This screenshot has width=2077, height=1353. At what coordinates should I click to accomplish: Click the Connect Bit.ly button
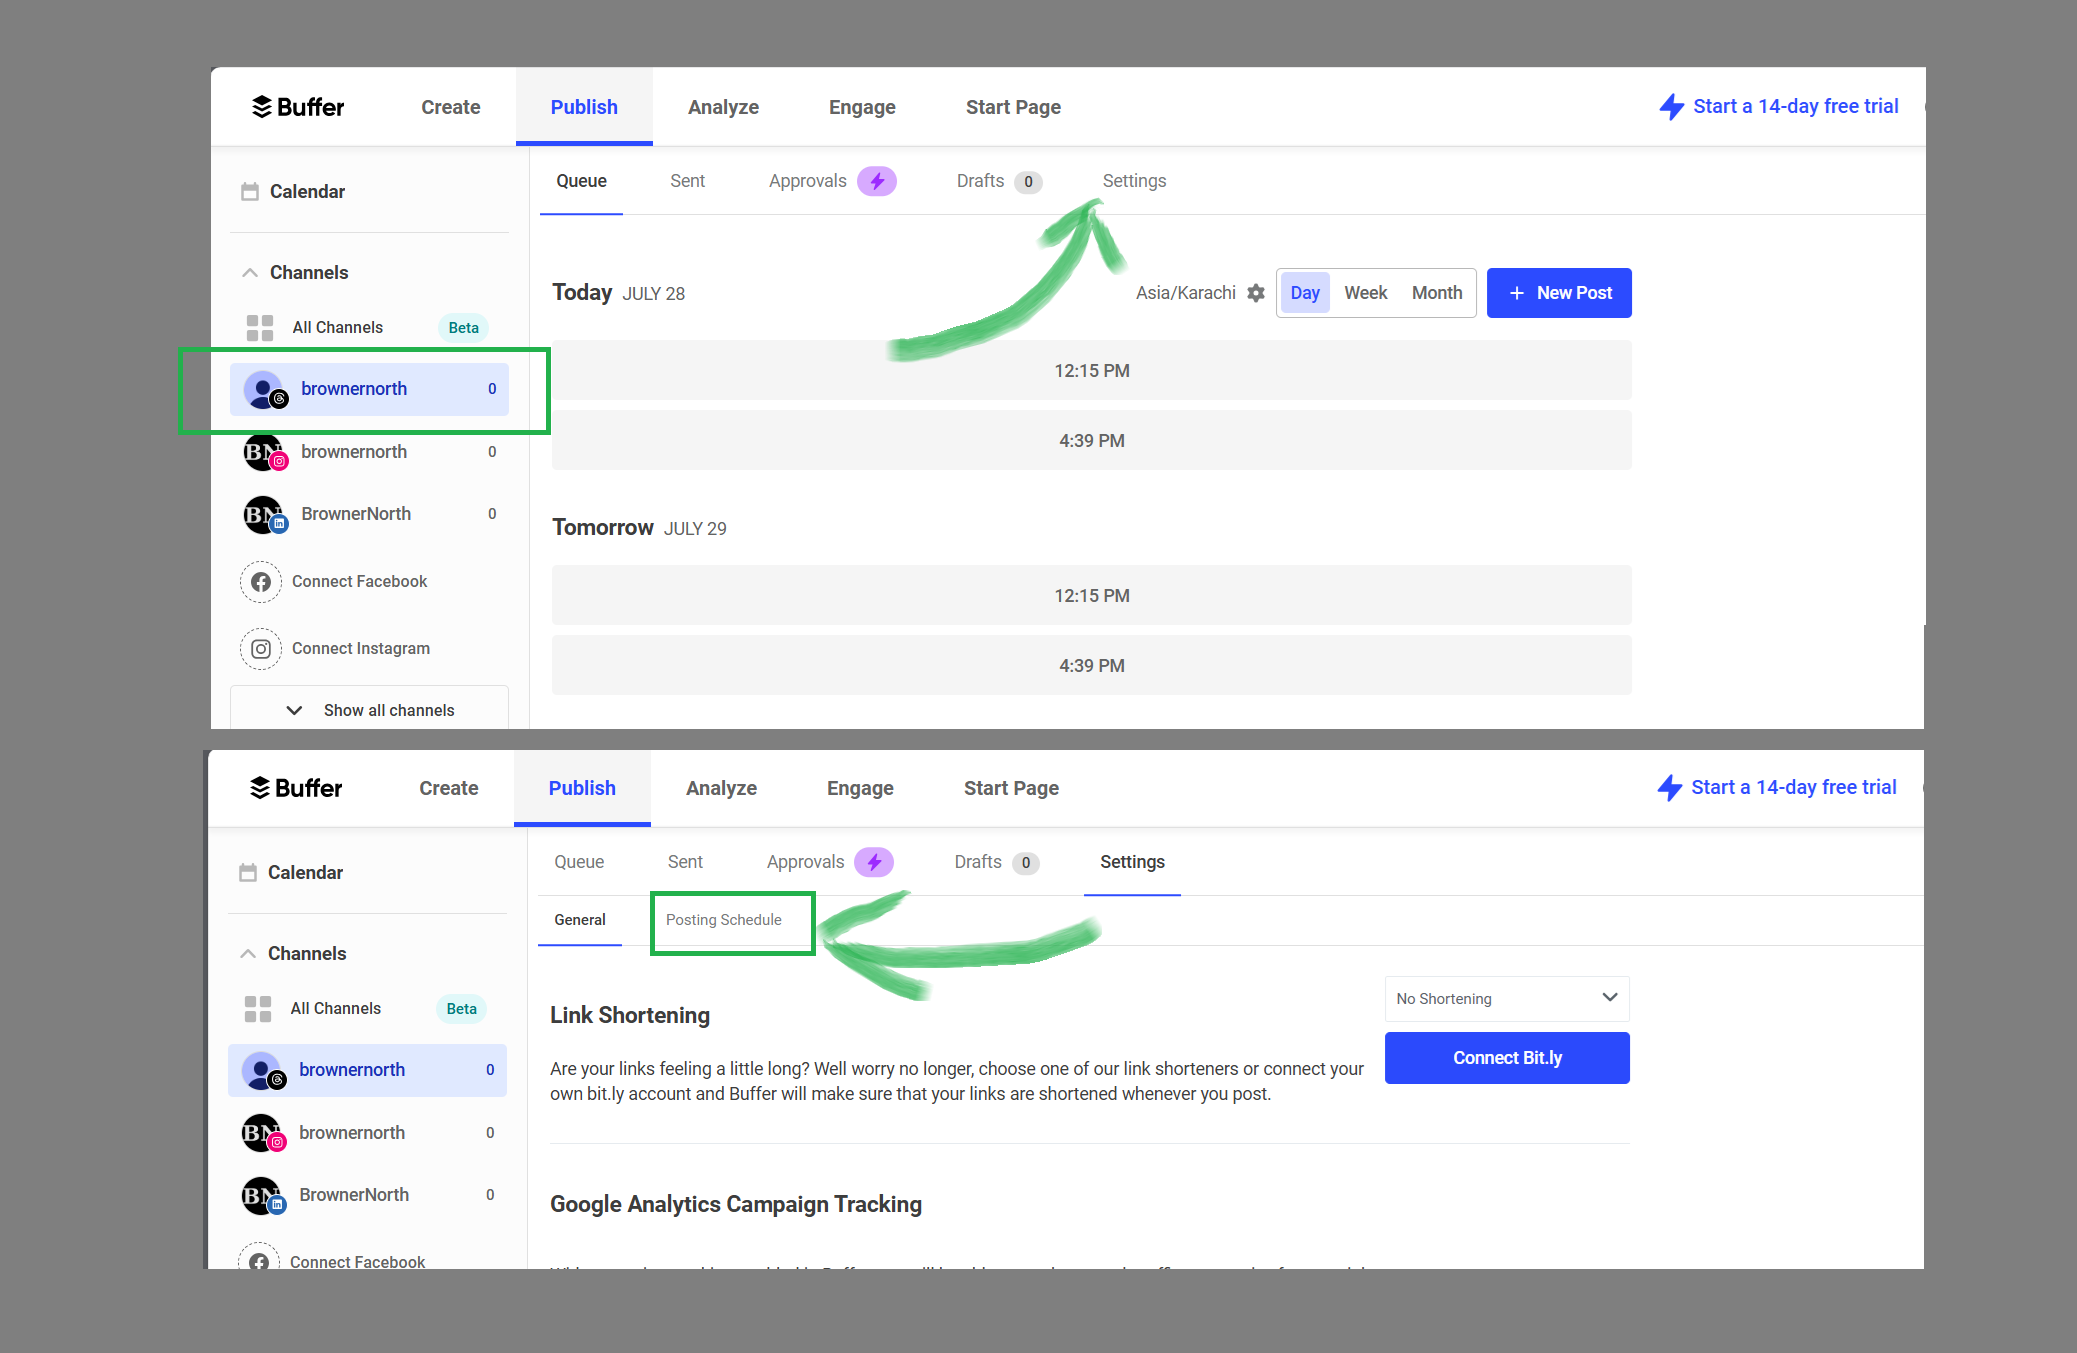point(1507,1058)
